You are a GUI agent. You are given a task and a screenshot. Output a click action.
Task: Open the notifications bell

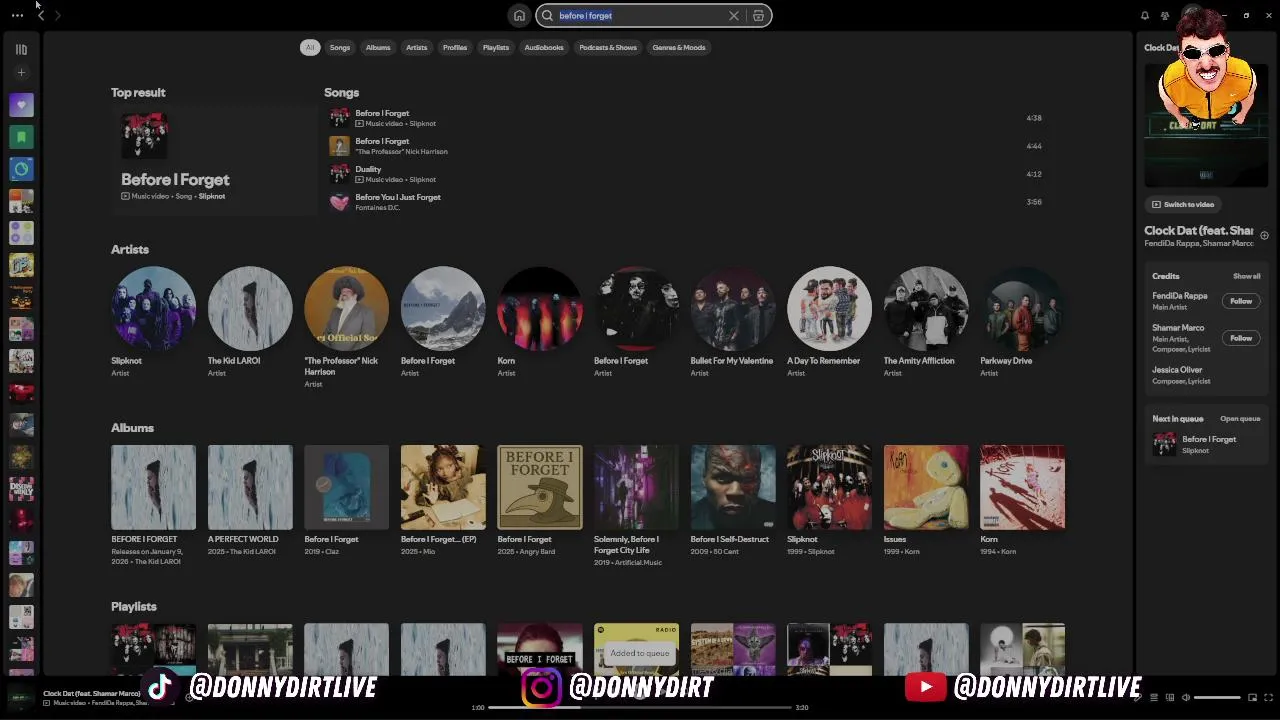click(1145, 15)
